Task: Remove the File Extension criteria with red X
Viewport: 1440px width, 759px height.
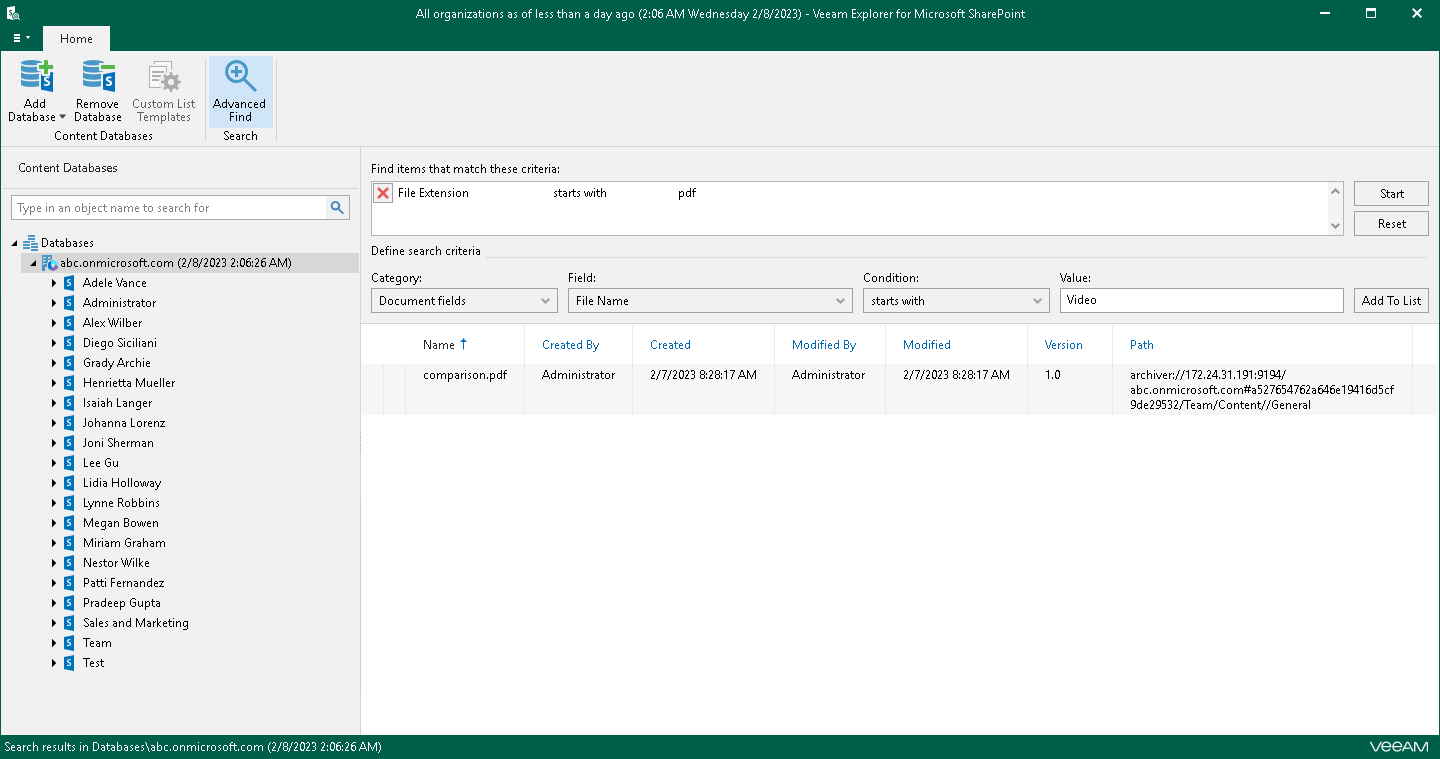Action: pyautogui.click(x=383, y=194)
